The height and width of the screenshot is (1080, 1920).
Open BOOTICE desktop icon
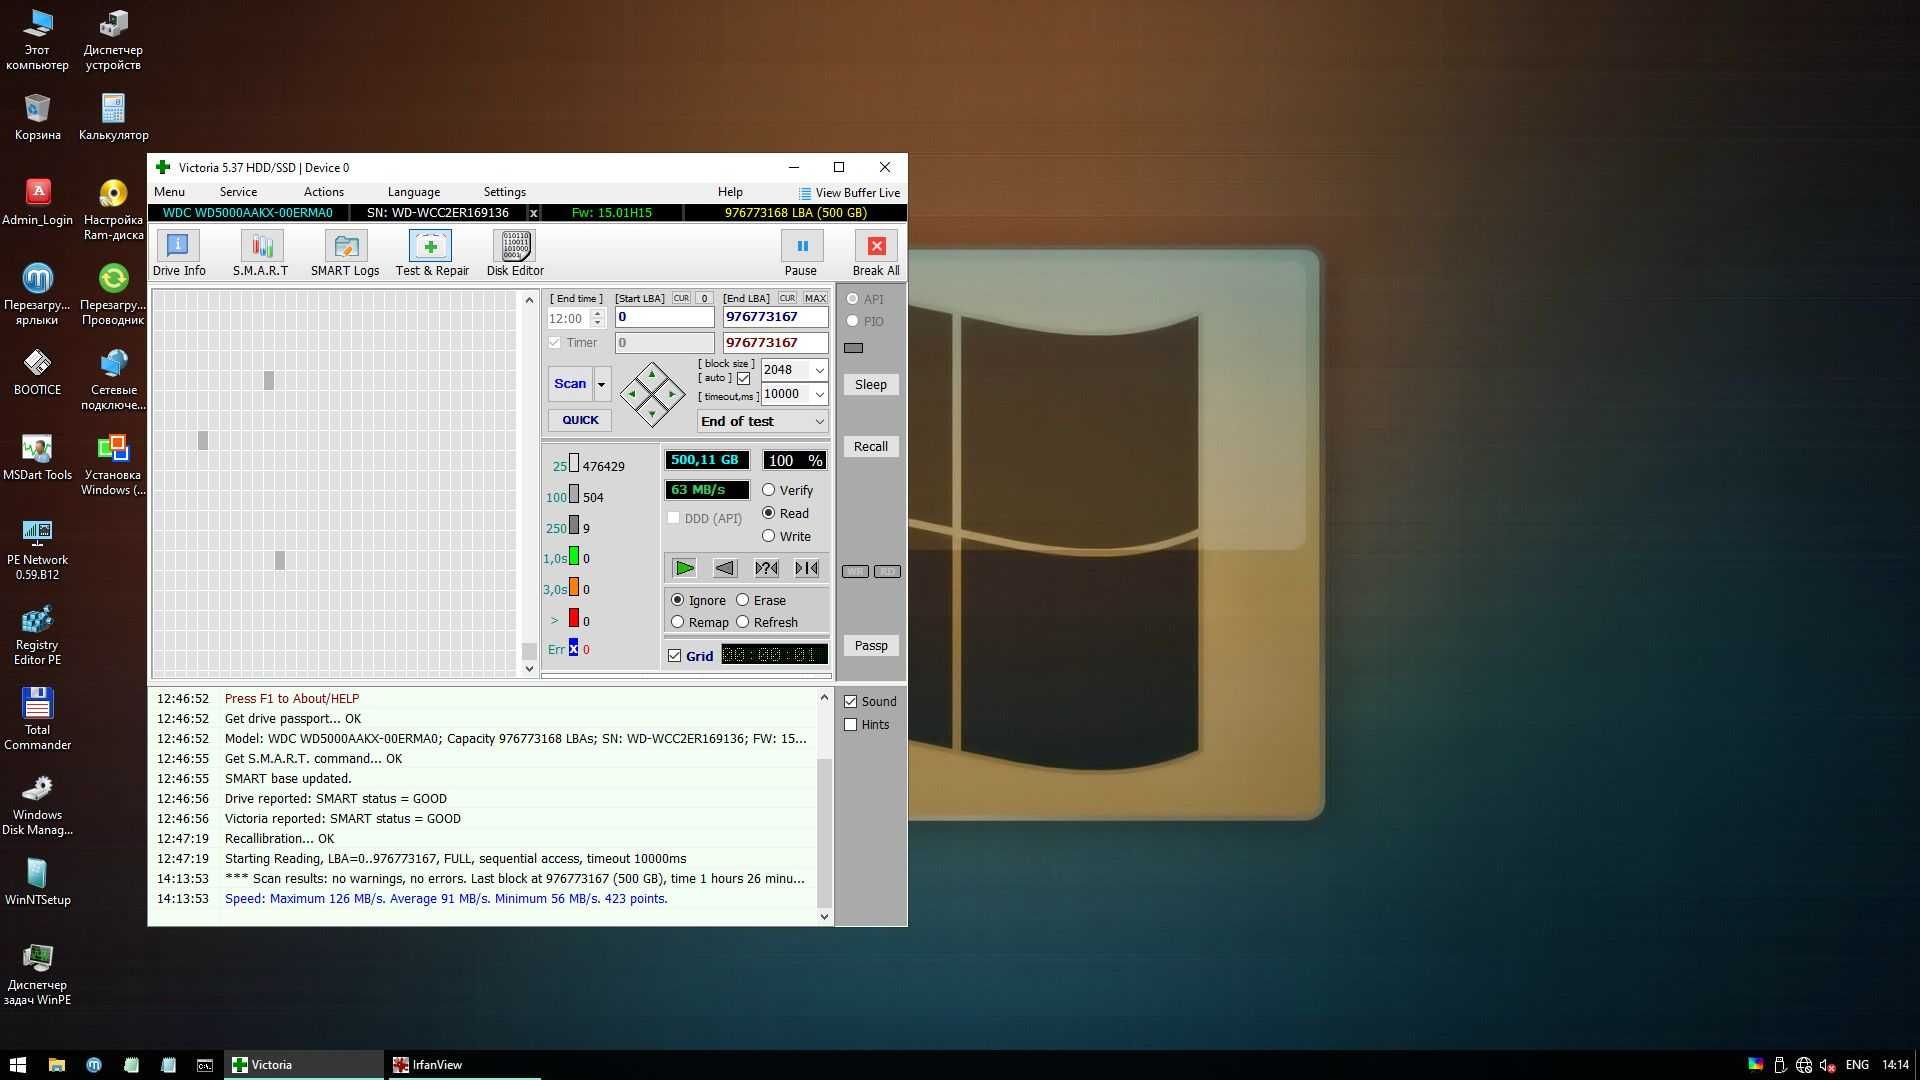click(37, 372)
